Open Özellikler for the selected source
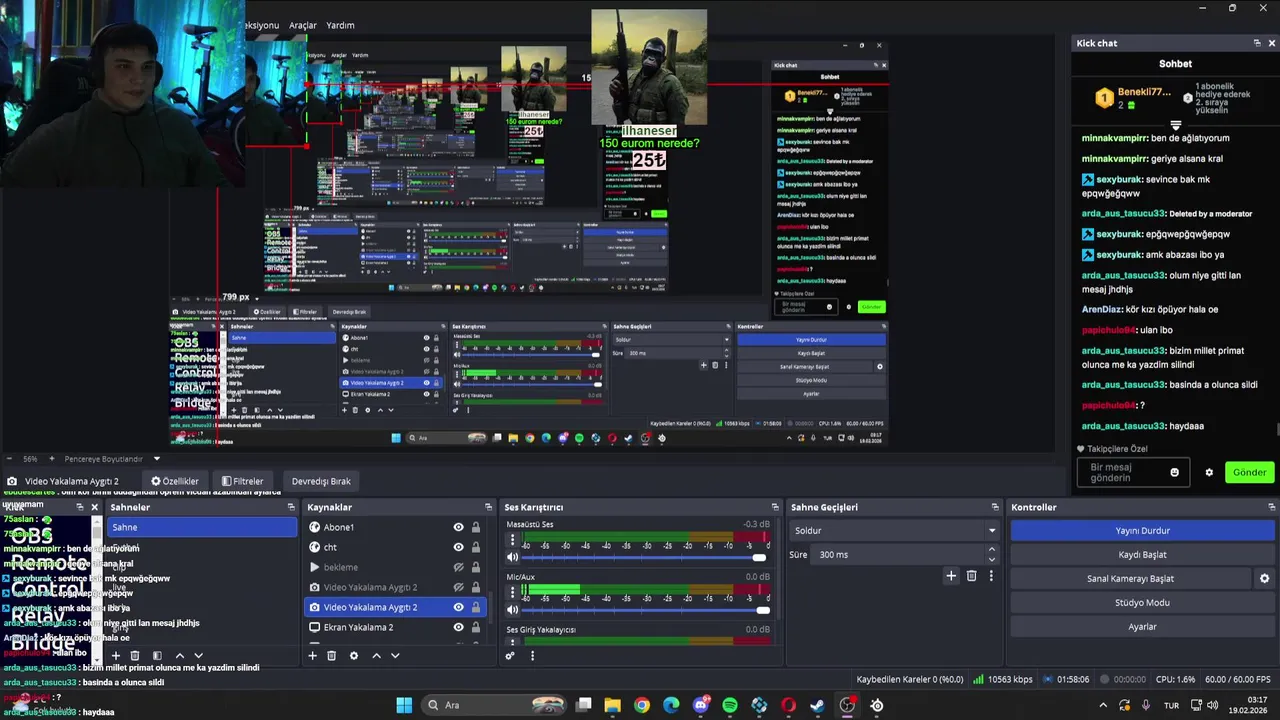The width and height of the screenshot is (1280, 720). pos(175,481)
